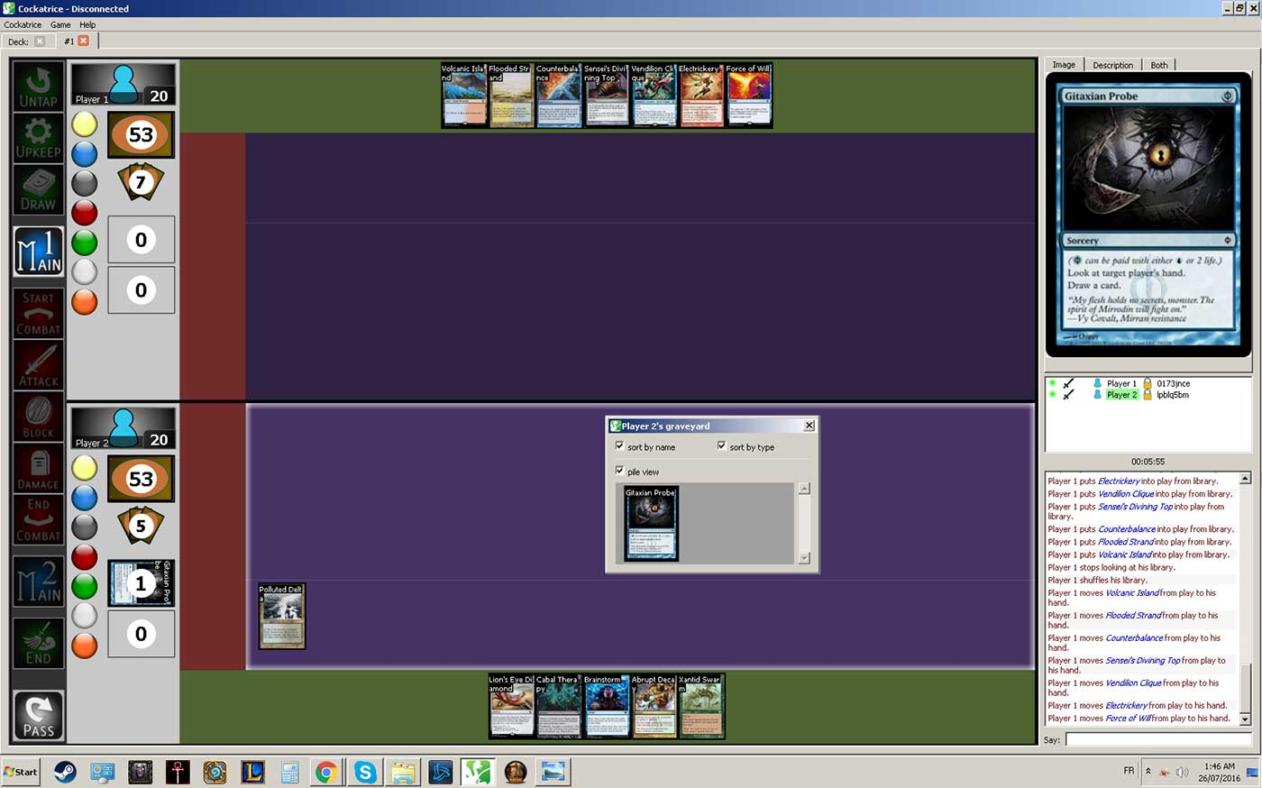Switch to Main 1 phase
The width and height of the screenshot is (1262, 788).
pyautogui.click(x=38, y=251)
